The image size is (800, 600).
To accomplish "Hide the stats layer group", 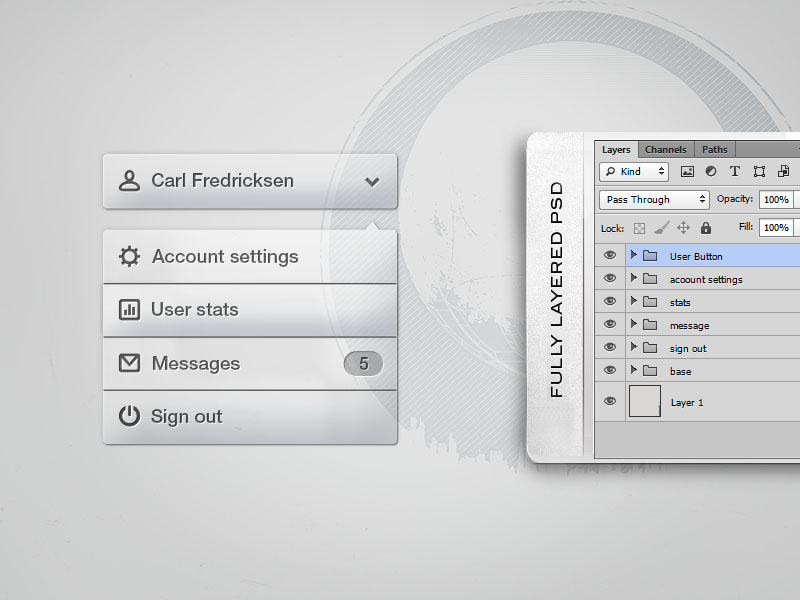I will coord(610,301).
